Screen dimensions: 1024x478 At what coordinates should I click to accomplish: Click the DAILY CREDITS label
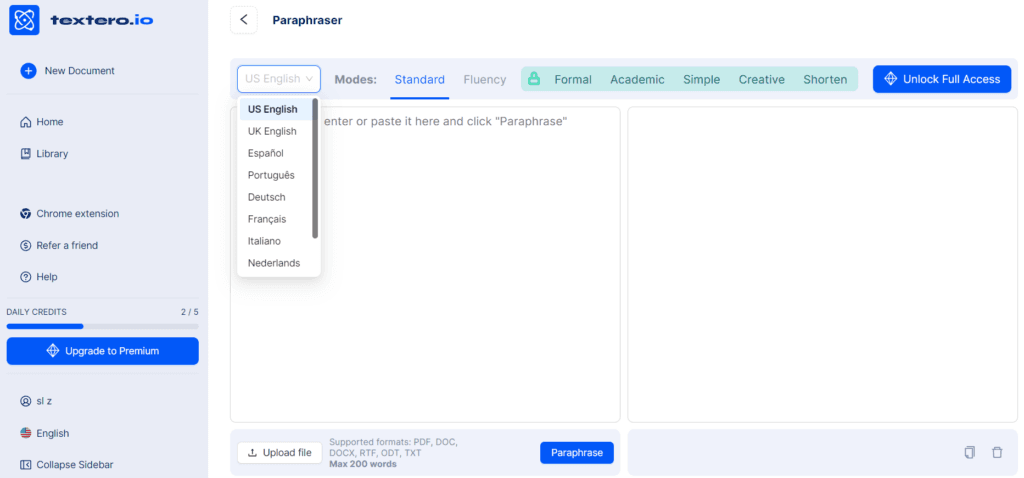[x=37, y=312]
